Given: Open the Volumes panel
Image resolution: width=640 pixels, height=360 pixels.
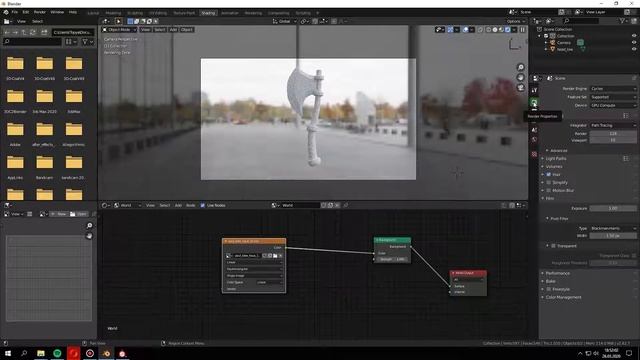Looking at the screenshot, I should click(x=554, y=167).
